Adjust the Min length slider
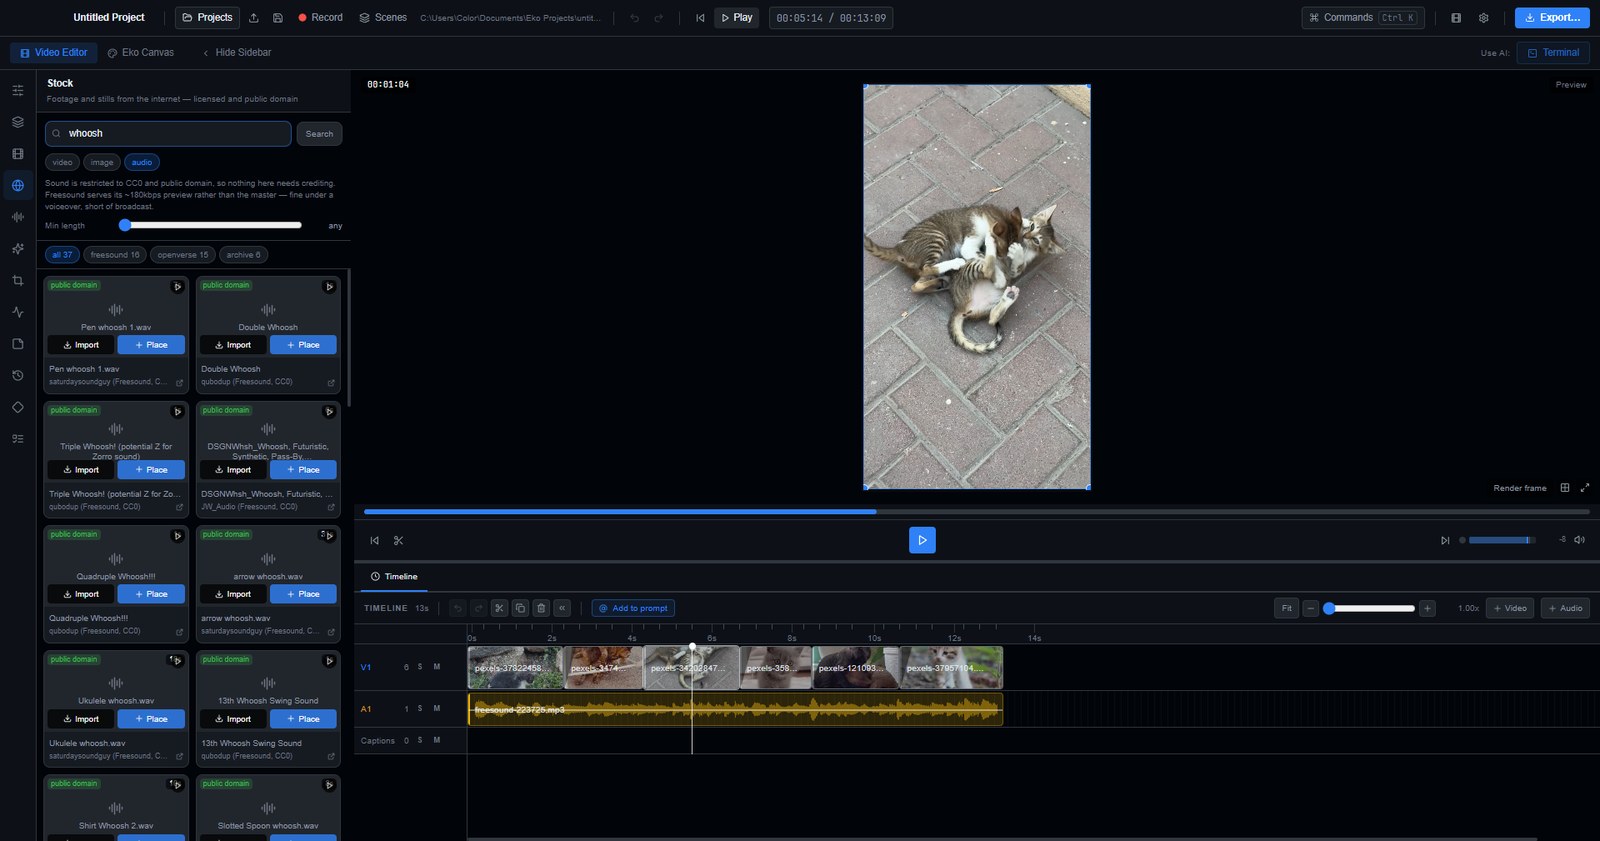This screenshot has width=1600, height=841. click(210, 226)
